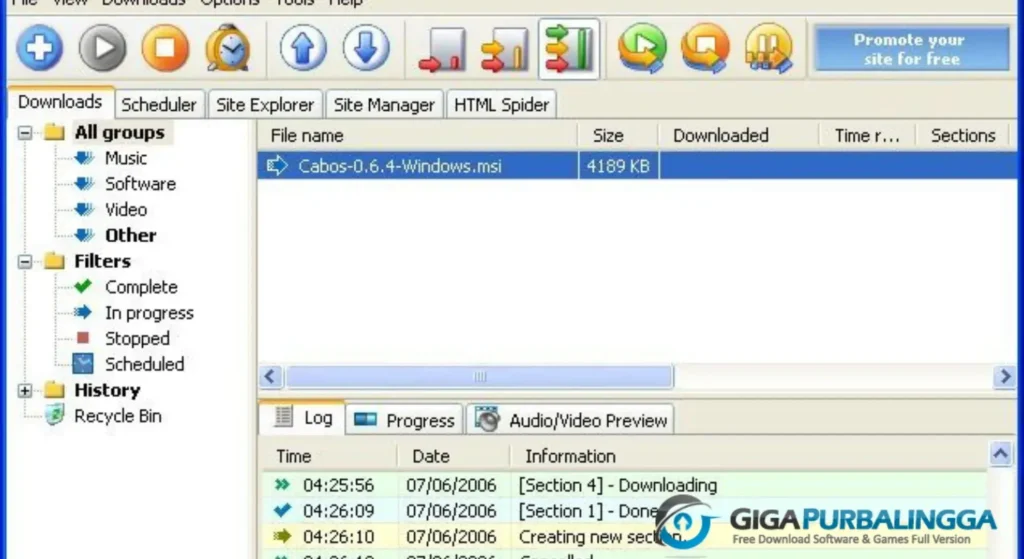Screen dimensions: 1024x559
Task: Click the orange Stop all downloads icon
Action: [705, 48]
